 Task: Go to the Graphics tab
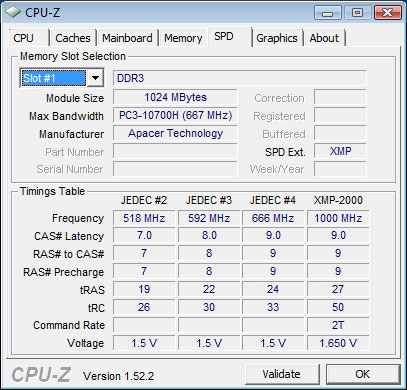(277, 38)
